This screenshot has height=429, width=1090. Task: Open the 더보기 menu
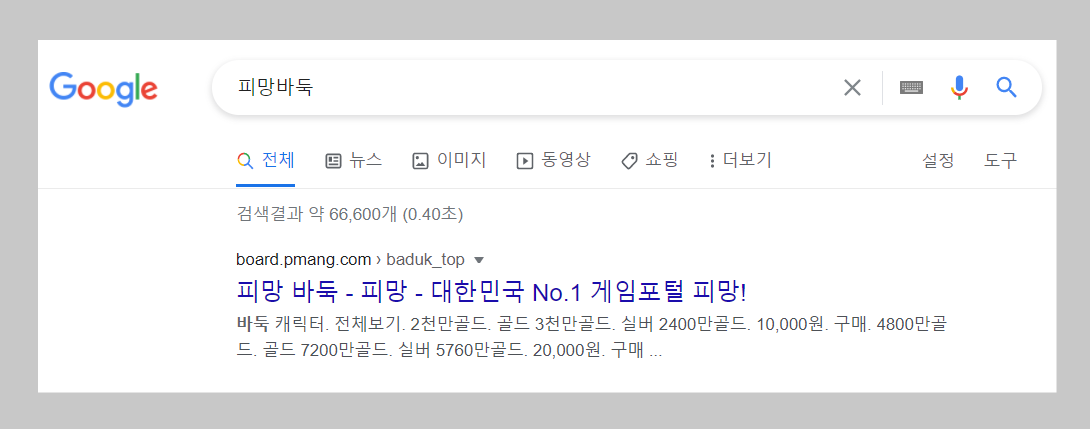pyautogui.click(x=740, y=161)
